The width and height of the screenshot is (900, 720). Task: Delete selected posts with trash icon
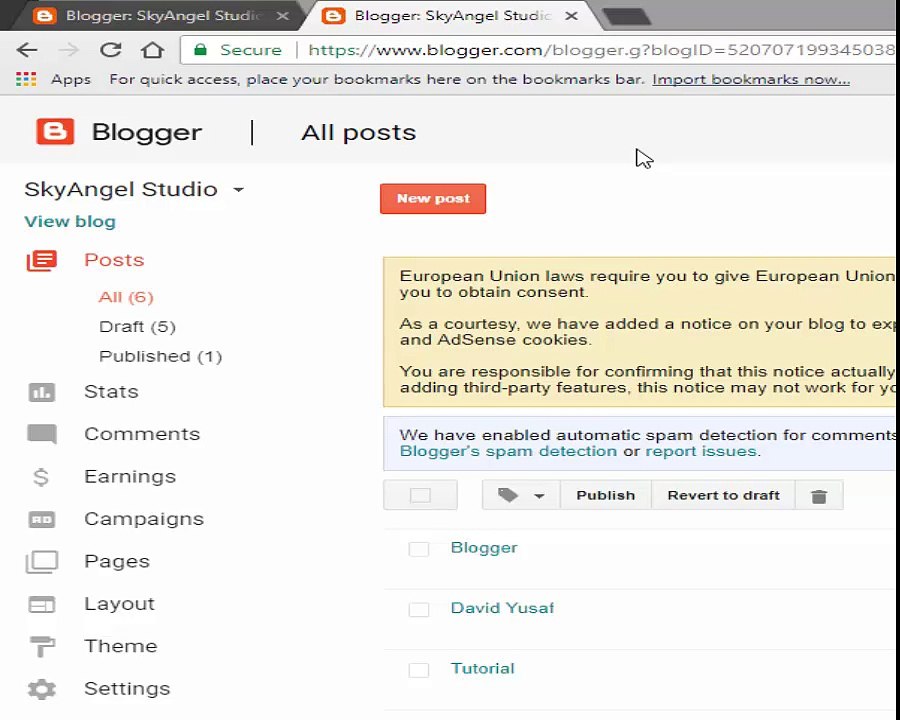coord(819,496)
